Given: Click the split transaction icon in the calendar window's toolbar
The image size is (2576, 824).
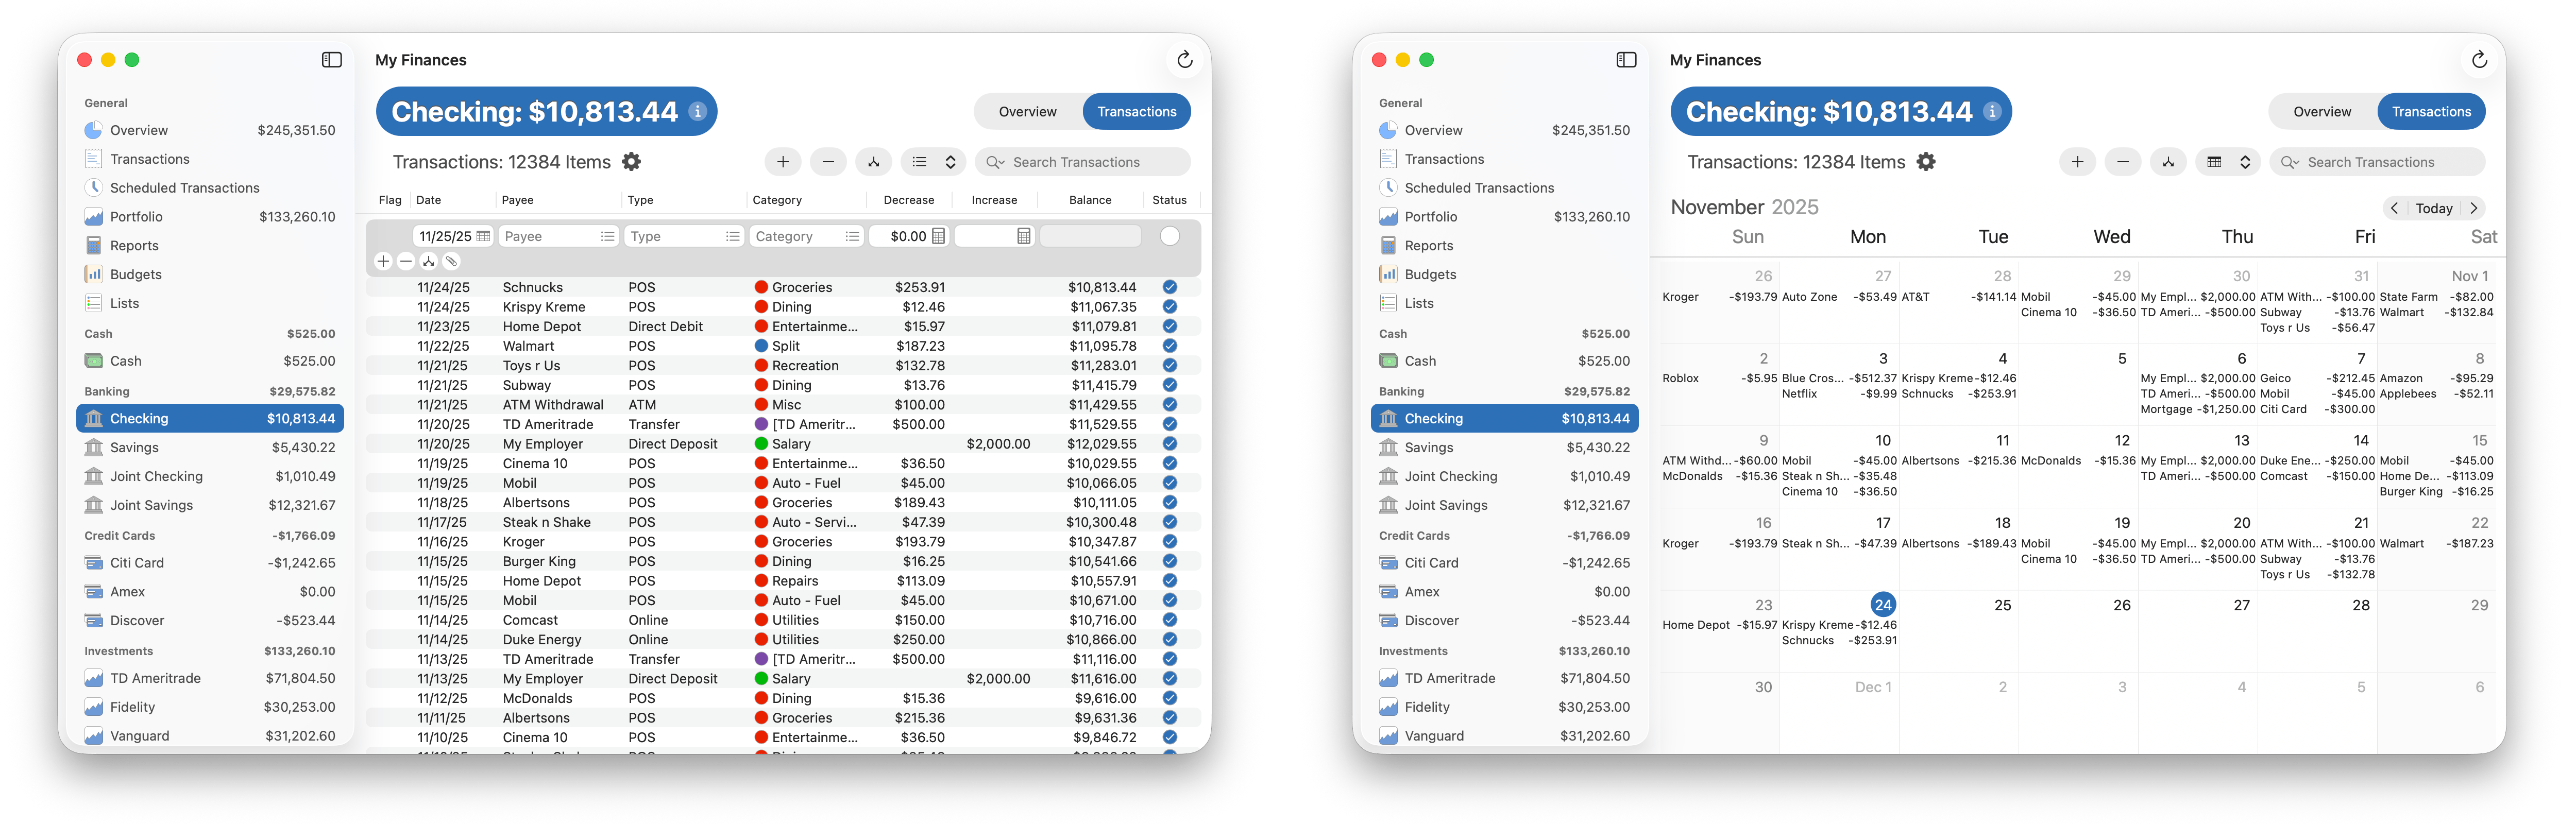Looking at the screenshot, I should pyautogui.click(x=2168, y=162).
